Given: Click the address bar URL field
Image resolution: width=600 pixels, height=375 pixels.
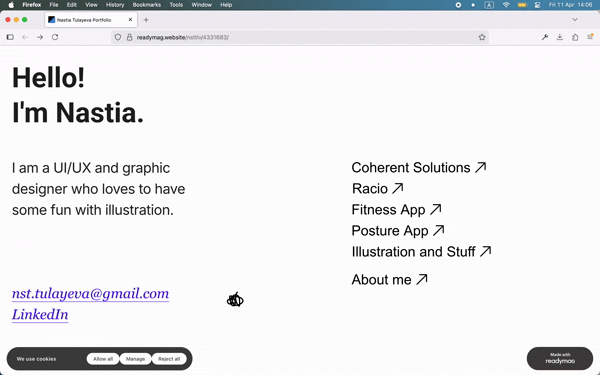Looking at the screenshot, I should [x=300, y=37].
